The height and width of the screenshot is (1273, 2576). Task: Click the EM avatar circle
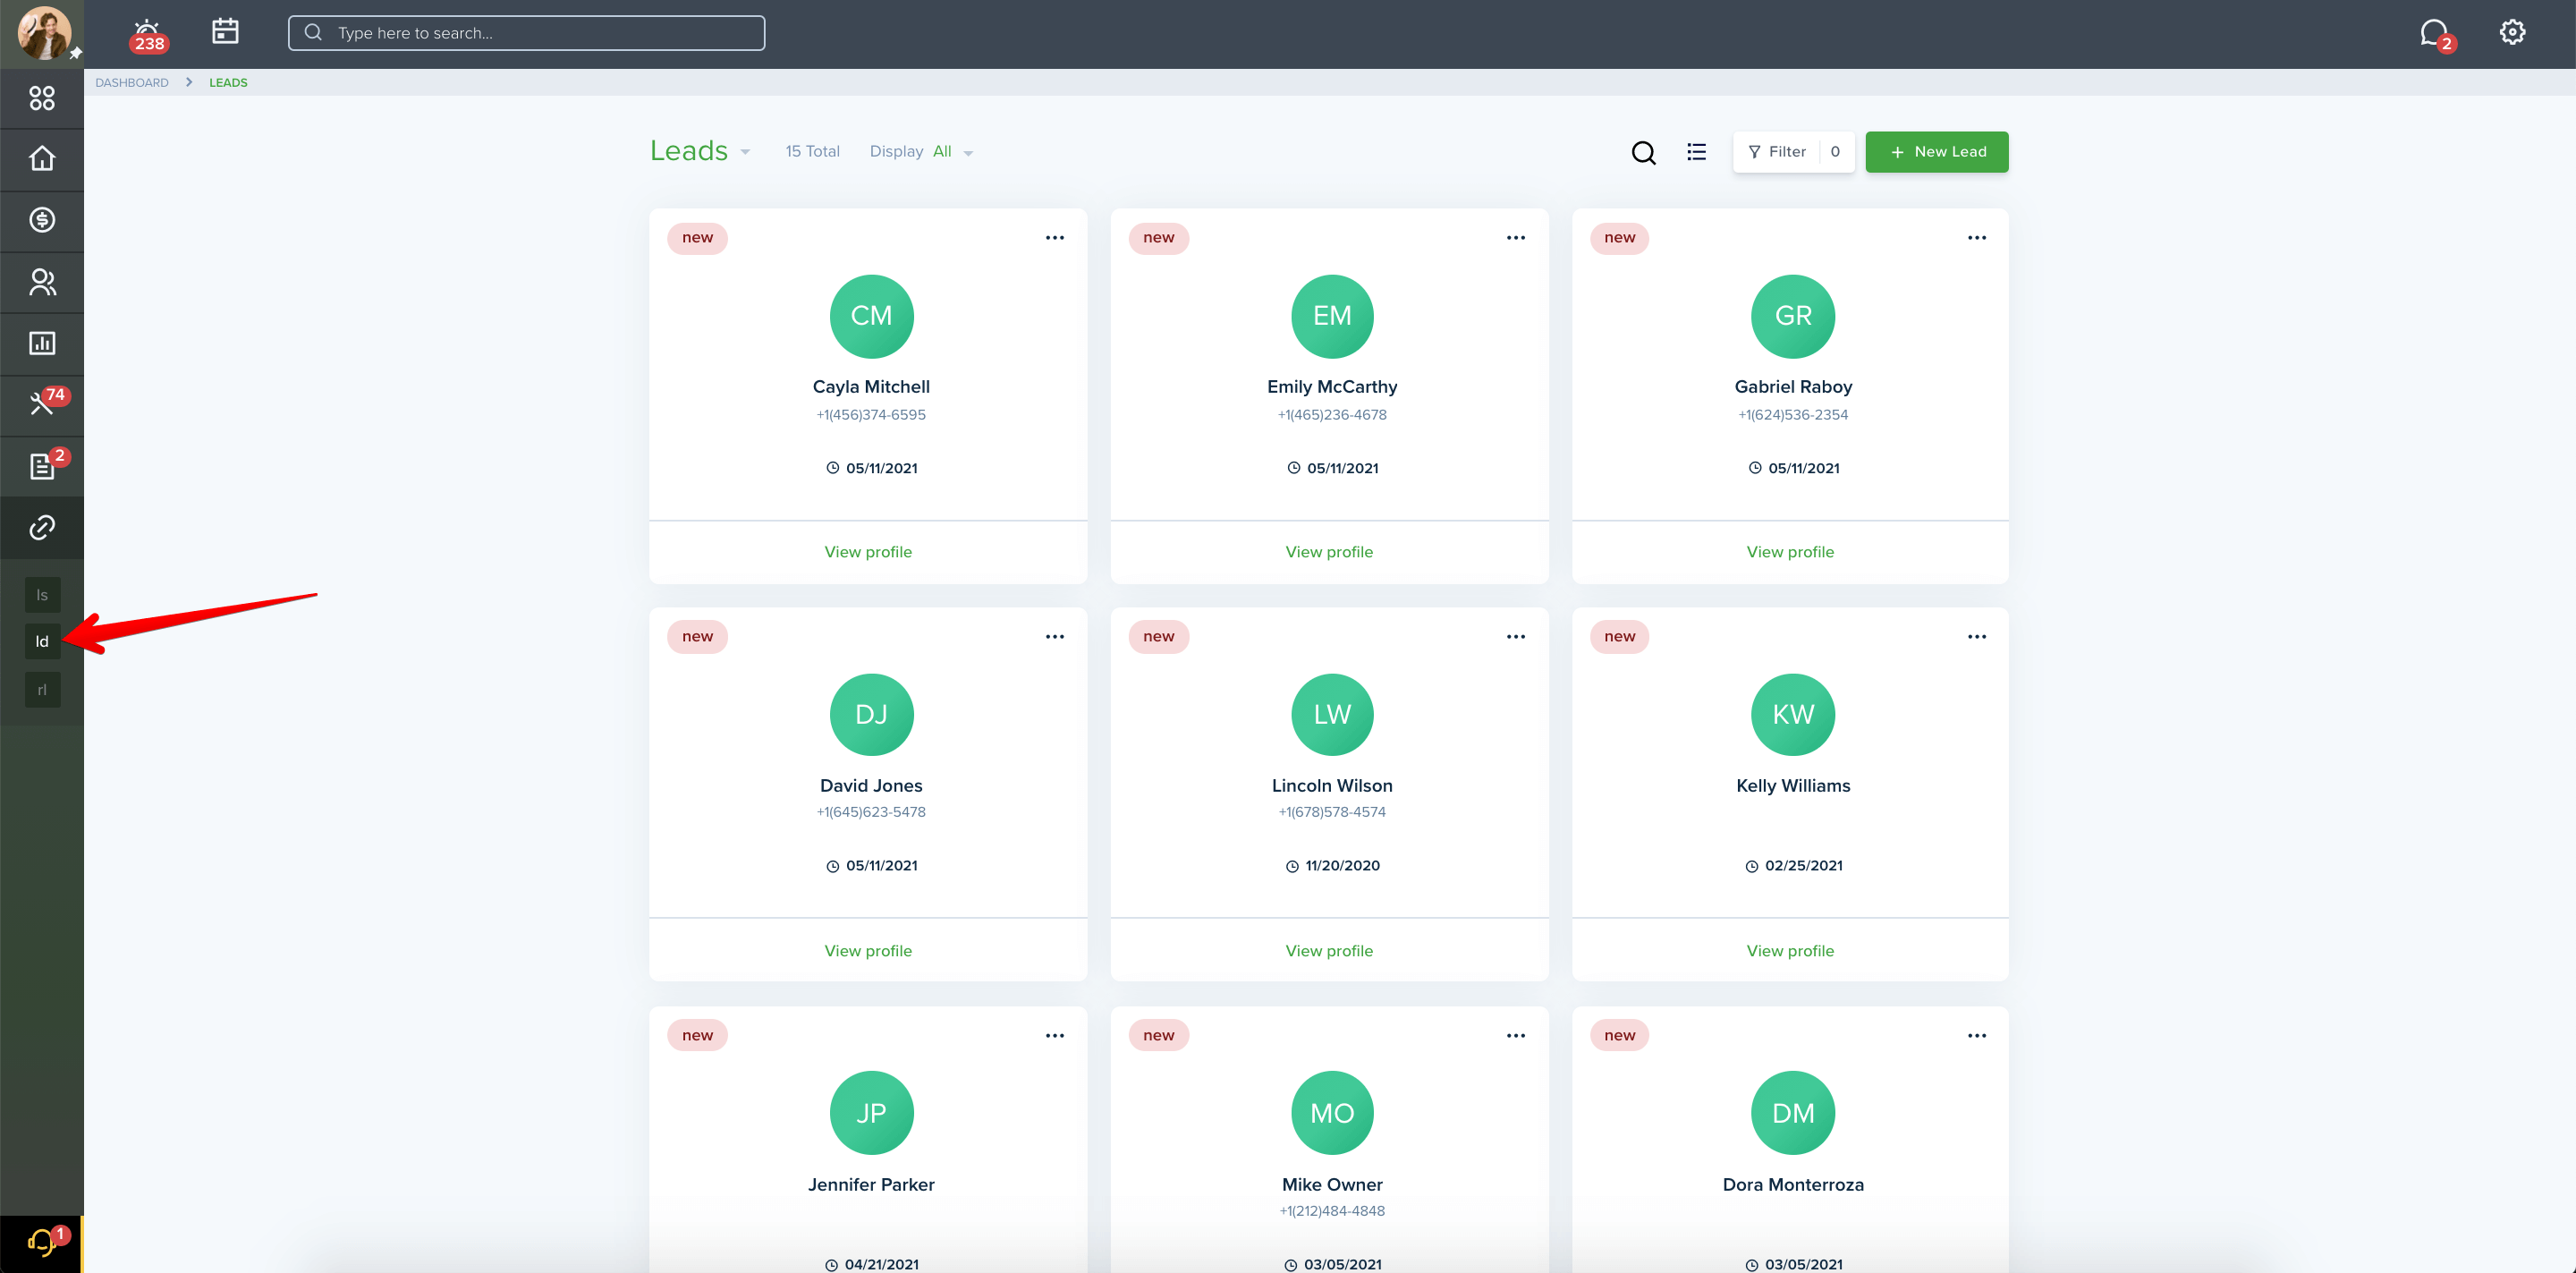click(x=1332, y=316)
